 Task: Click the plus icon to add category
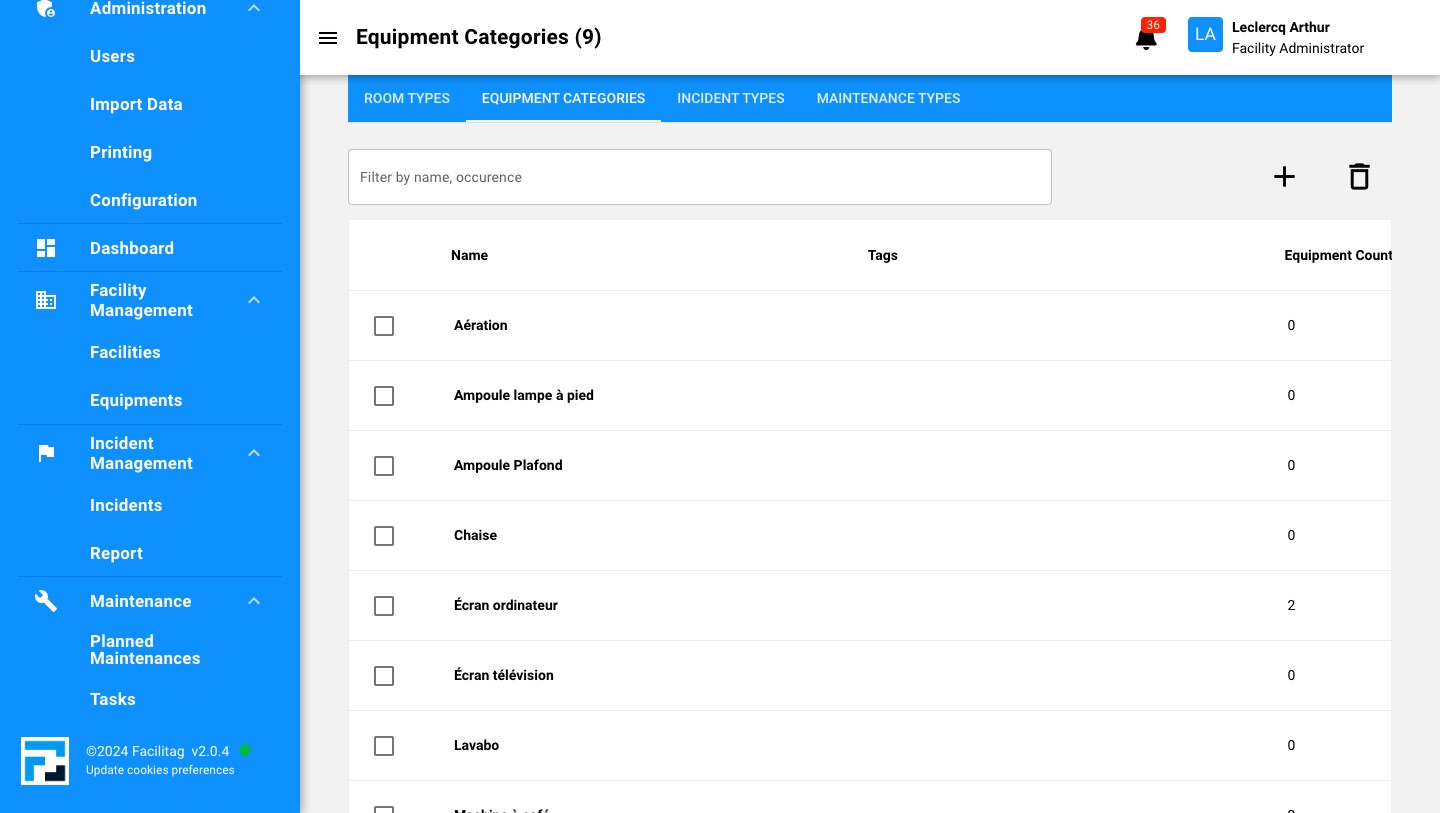(x=1284, y=177)
